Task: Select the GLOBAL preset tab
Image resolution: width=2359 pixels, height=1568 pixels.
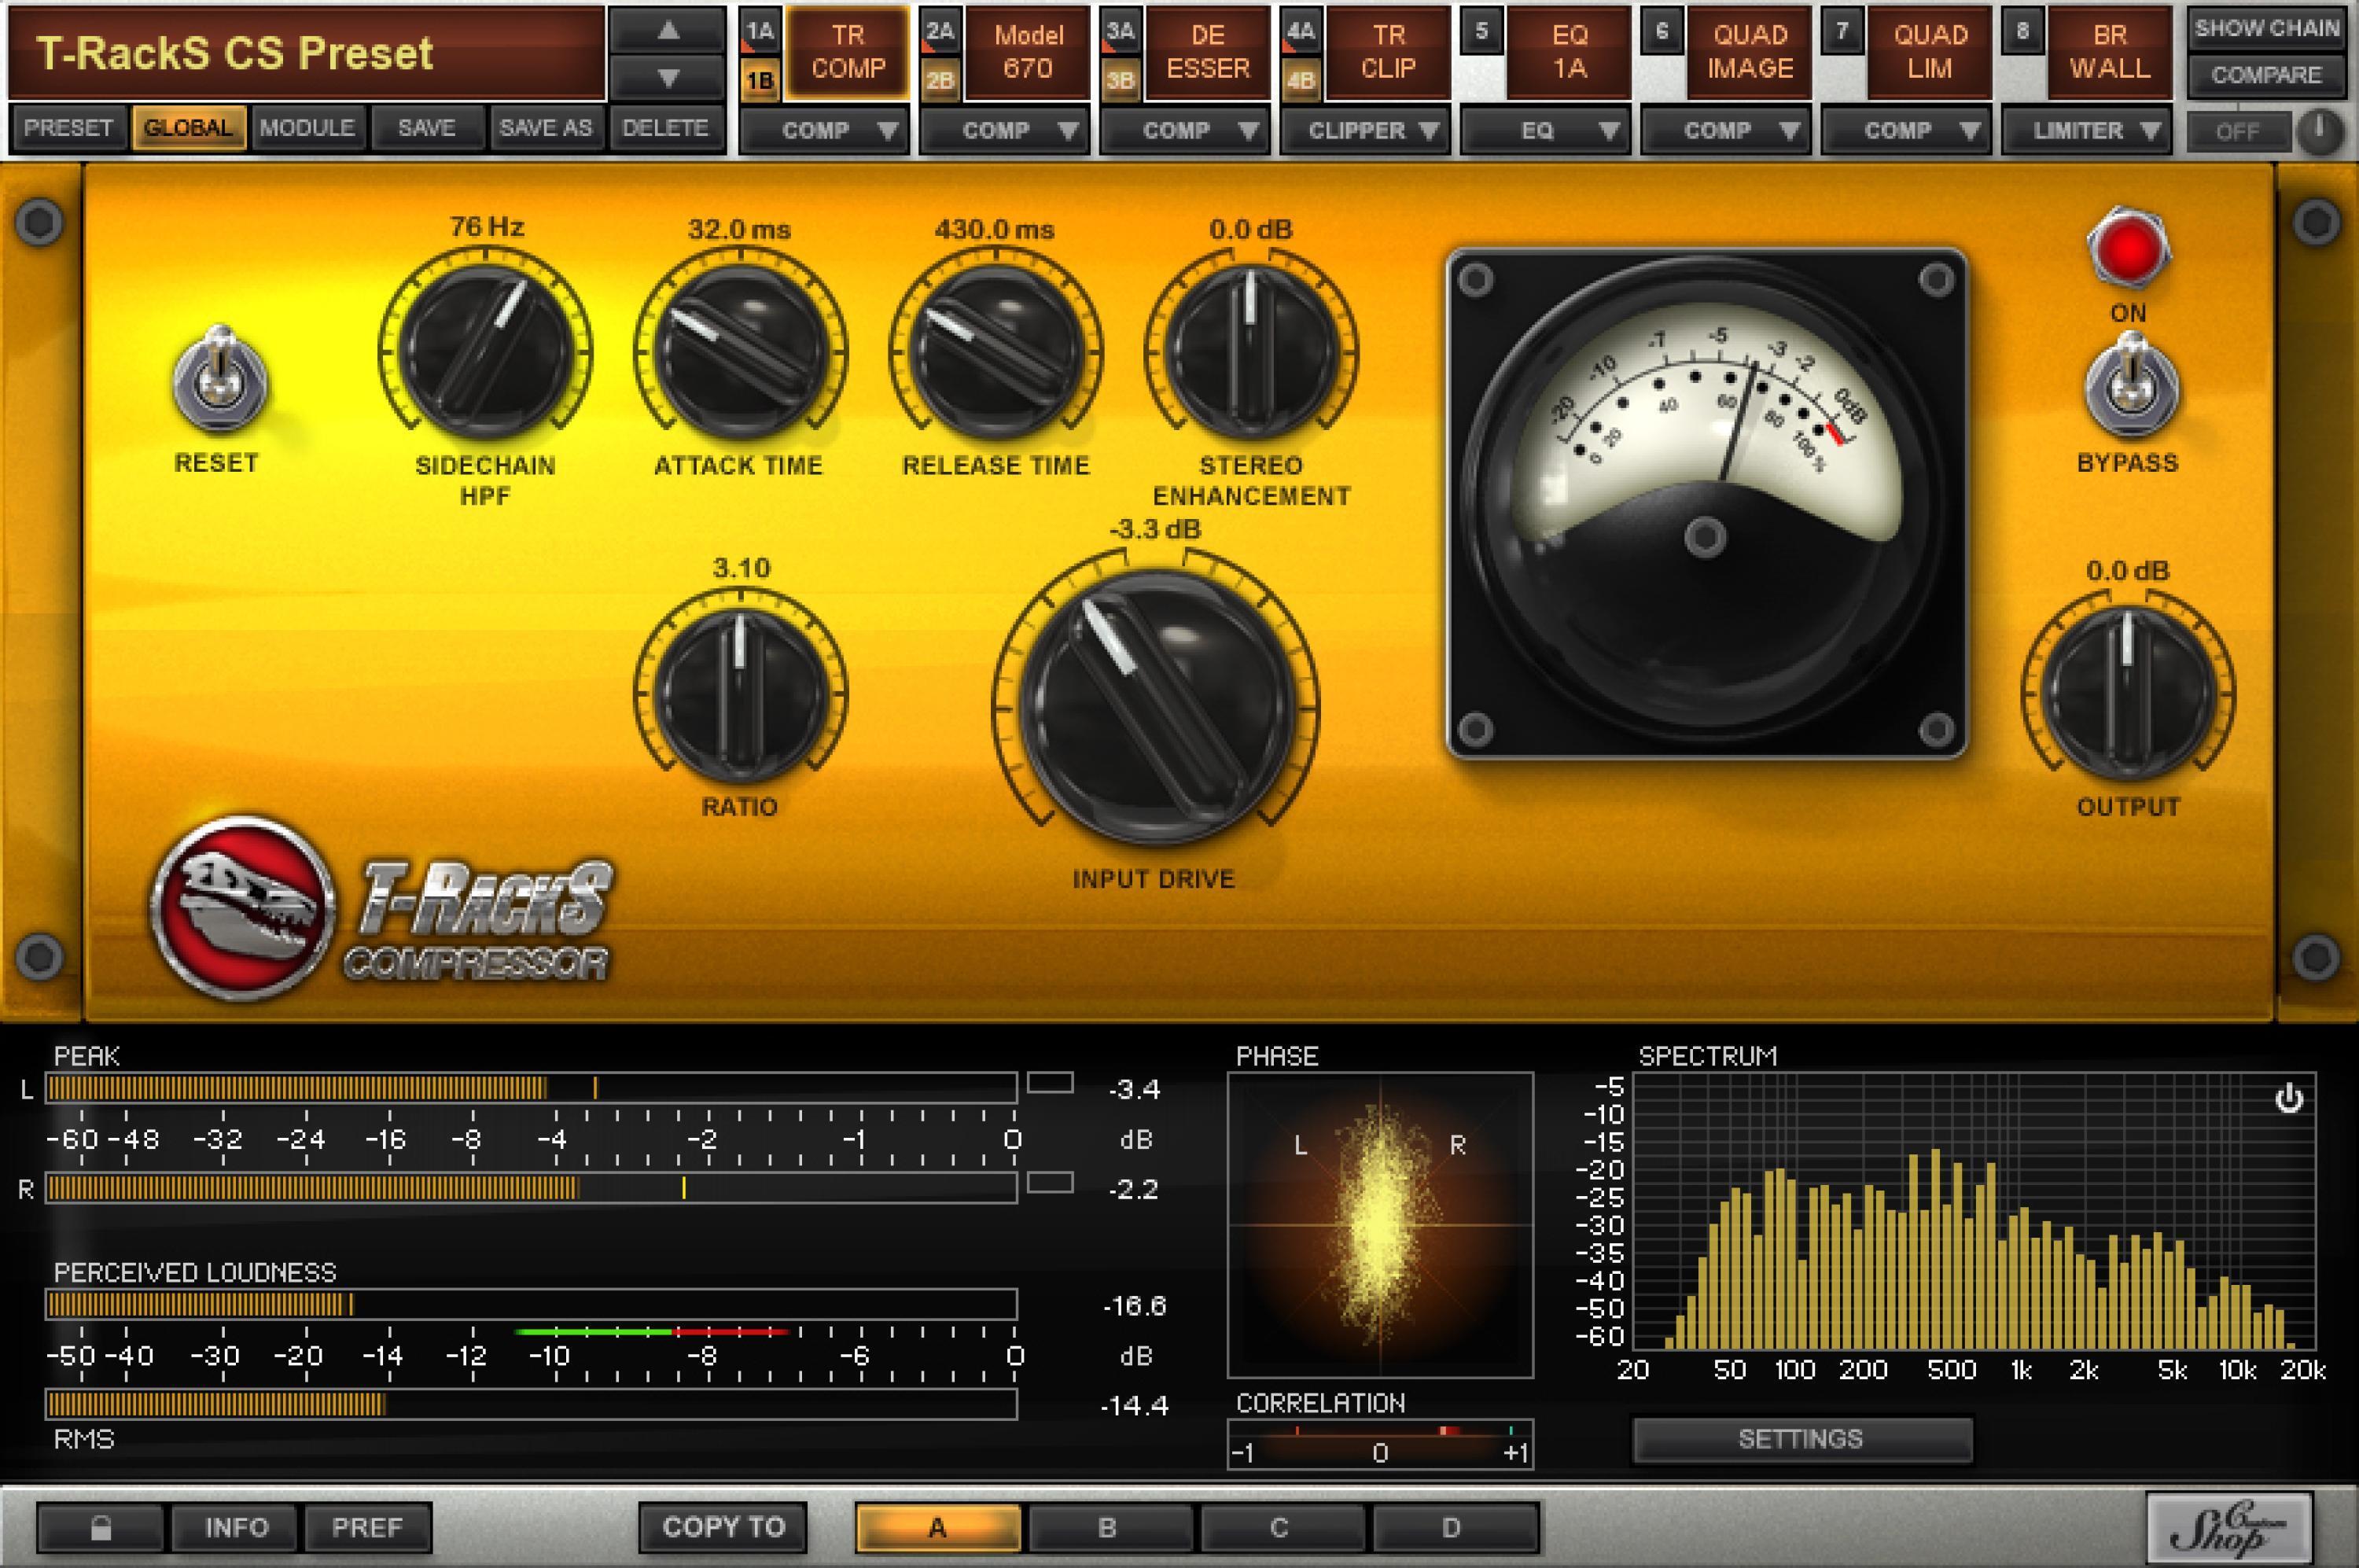Action: click(188, 128)
